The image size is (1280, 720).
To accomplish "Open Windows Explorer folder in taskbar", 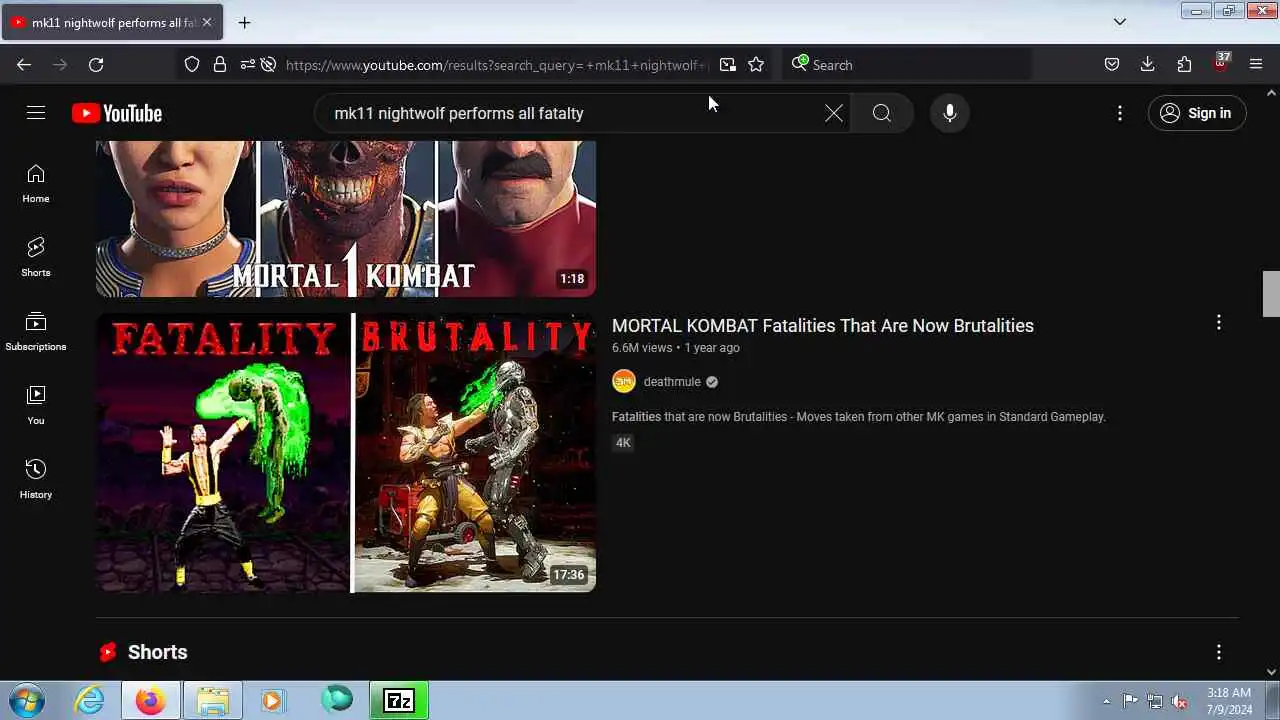I will tap(212, 700).
